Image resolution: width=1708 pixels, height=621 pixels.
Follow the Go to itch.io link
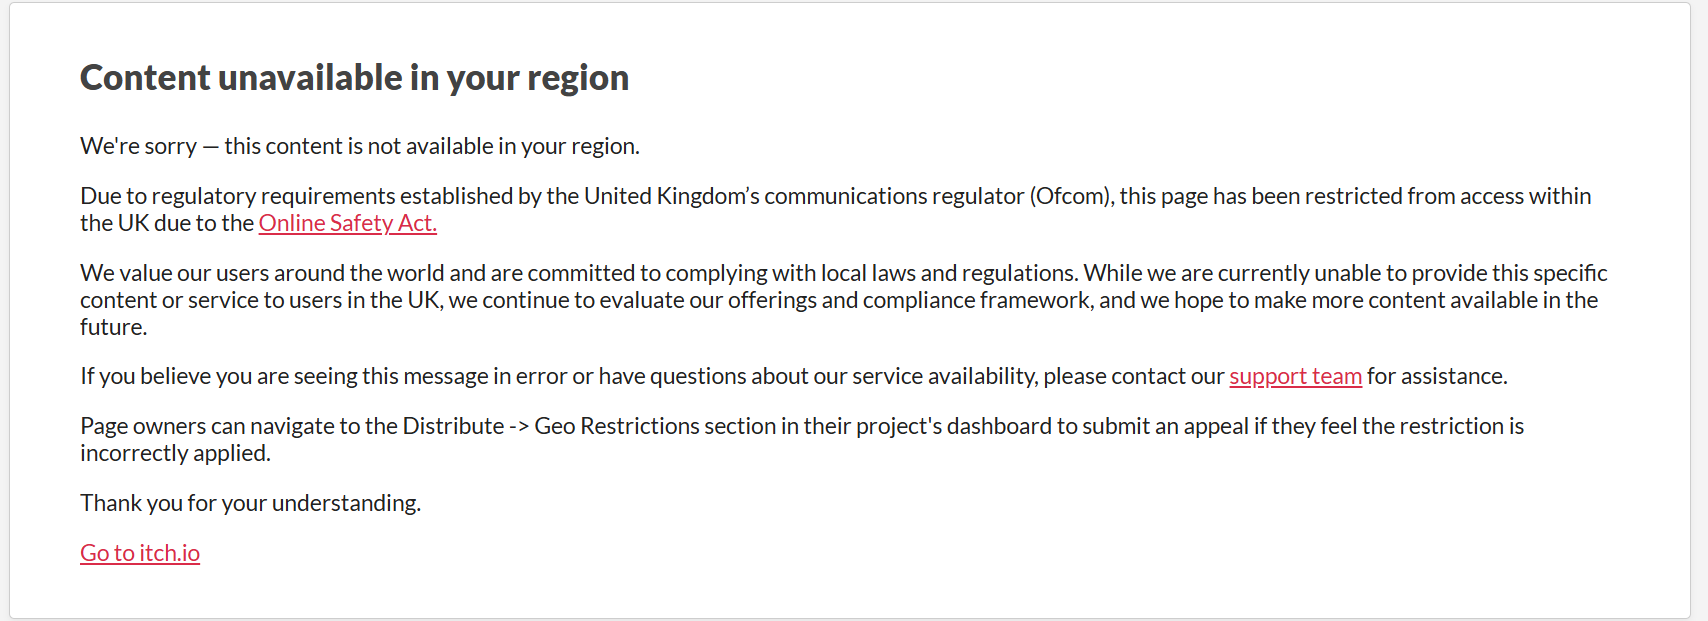click(x=140, y=553)
